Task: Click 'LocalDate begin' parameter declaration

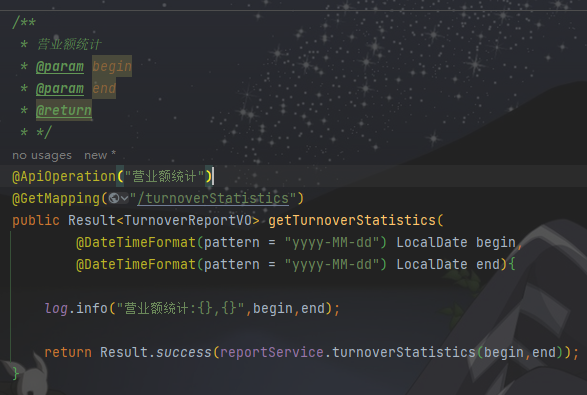Action: (456, 243)
